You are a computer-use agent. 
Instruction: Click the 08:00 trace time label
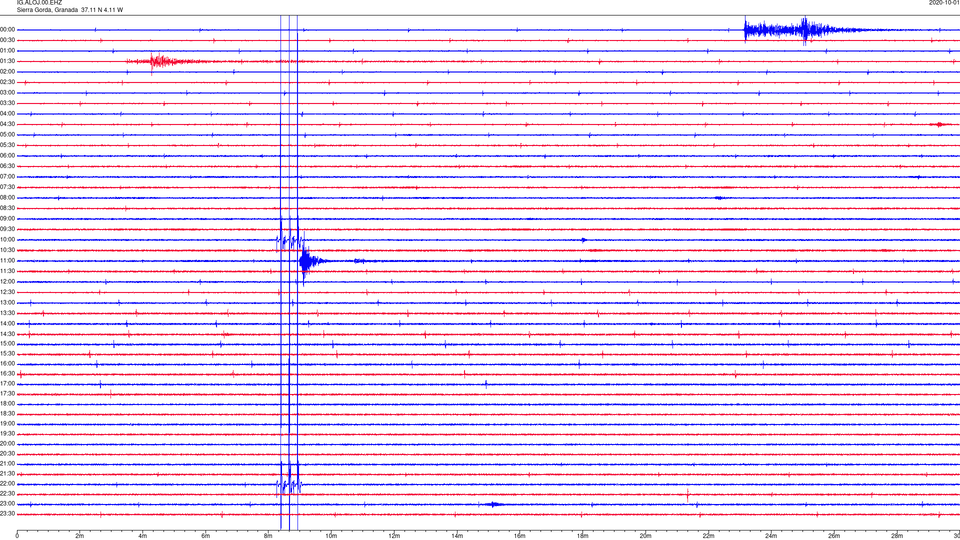(8, 198)
